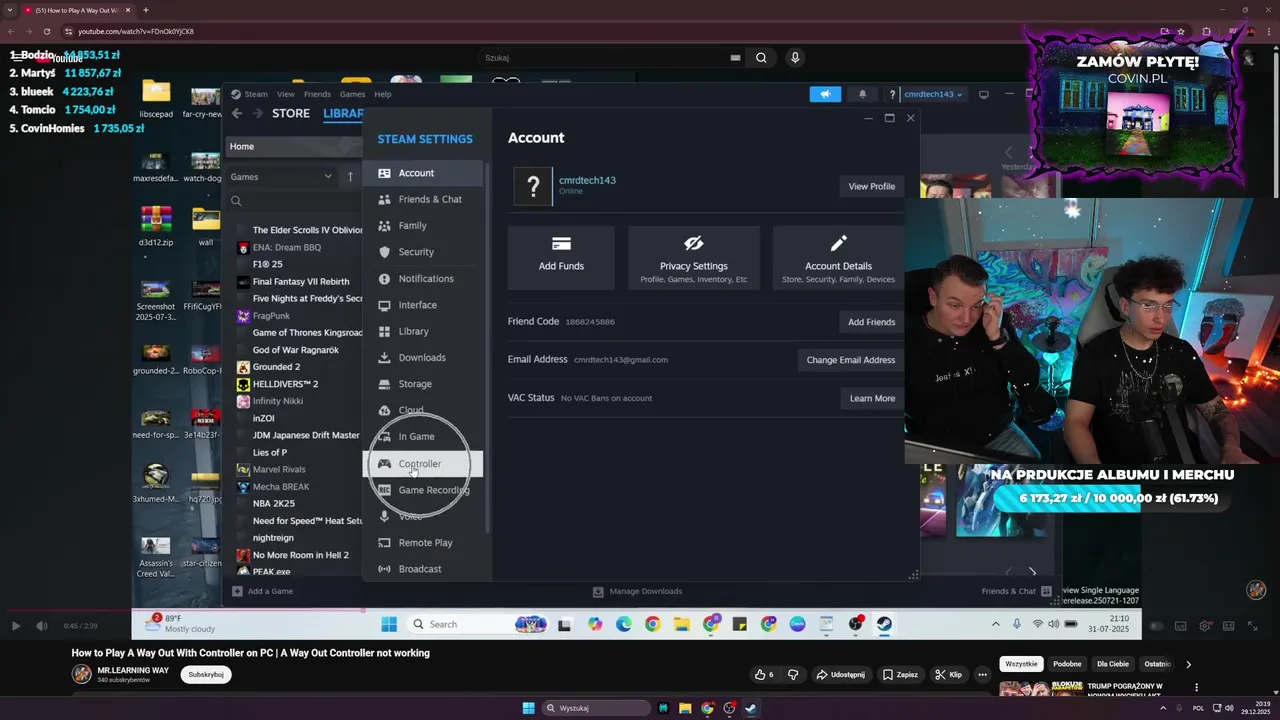Click the question-mark profile avatar
This screenshot has height=720, width=1280.
(x=533, y=186)
